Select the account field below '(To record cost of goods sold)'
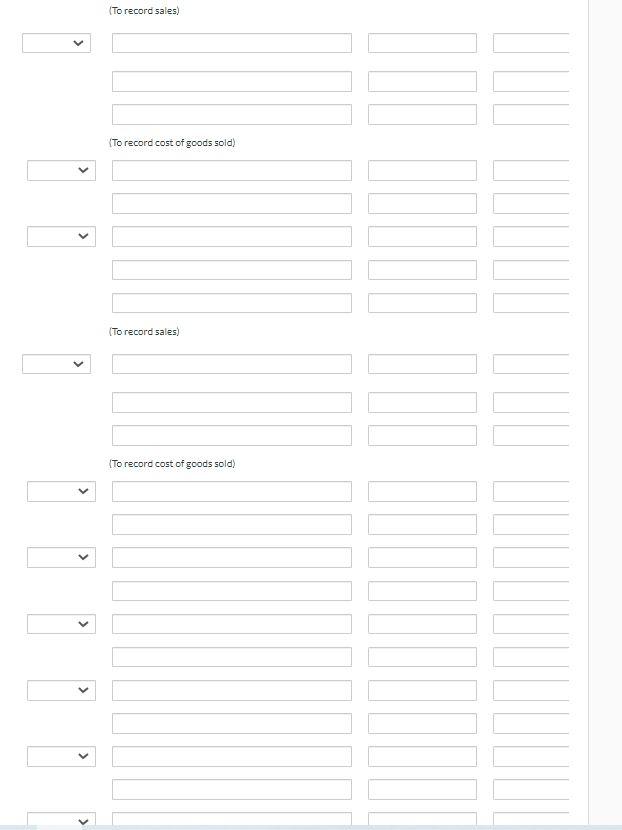 231,170
